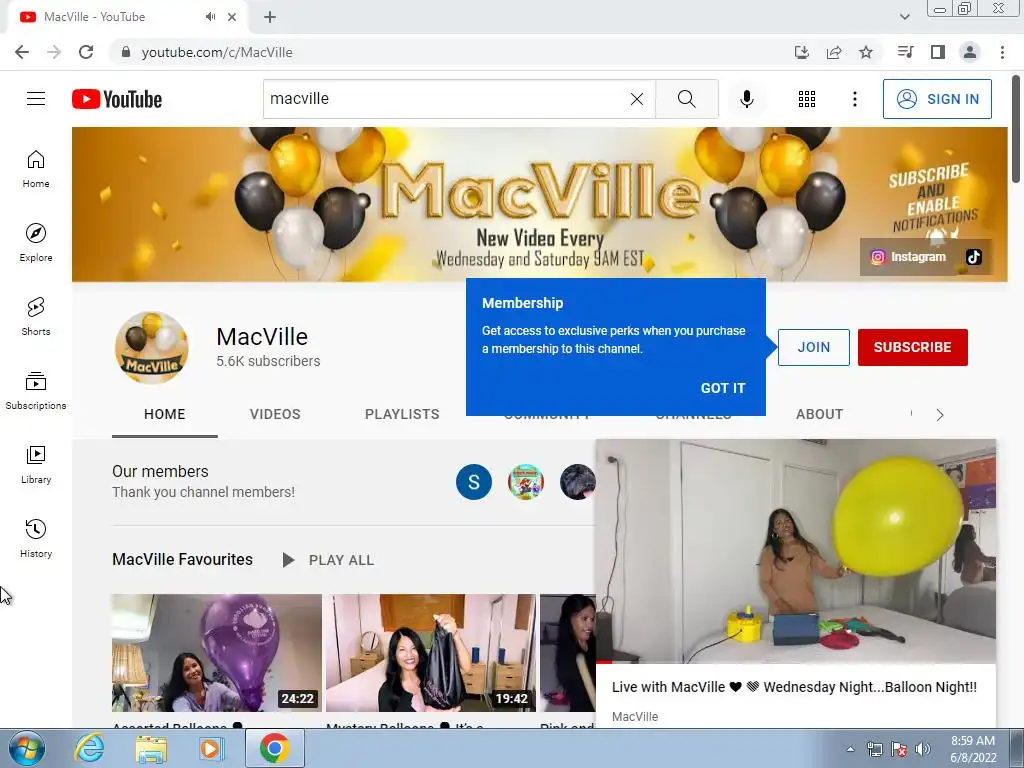Switch to the HOME tab
The height and width of the screenshot is (768, 1024).
click(165, 414)
